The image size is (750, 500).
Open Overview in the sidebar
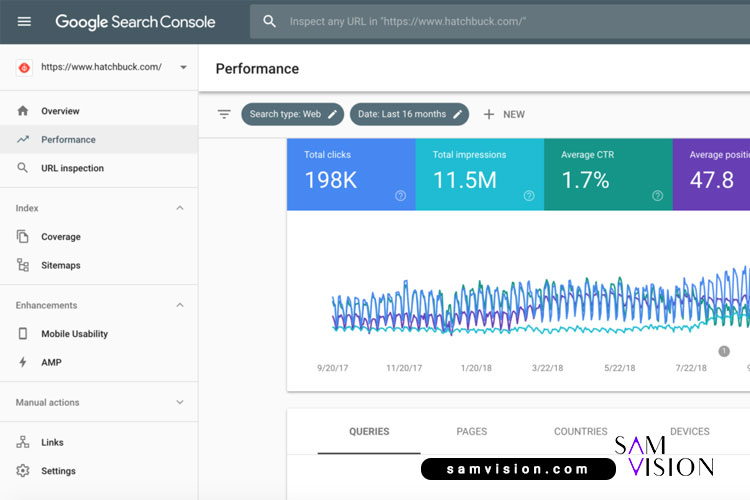(99, 111)
